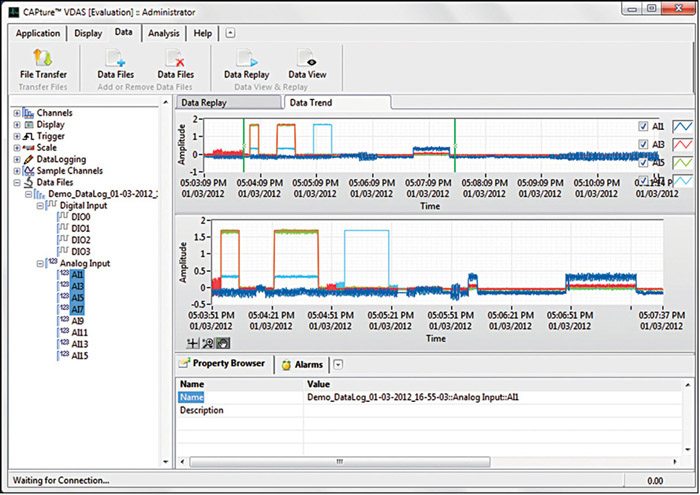Select the graph zoom magnifier tool

click(207, 342)
